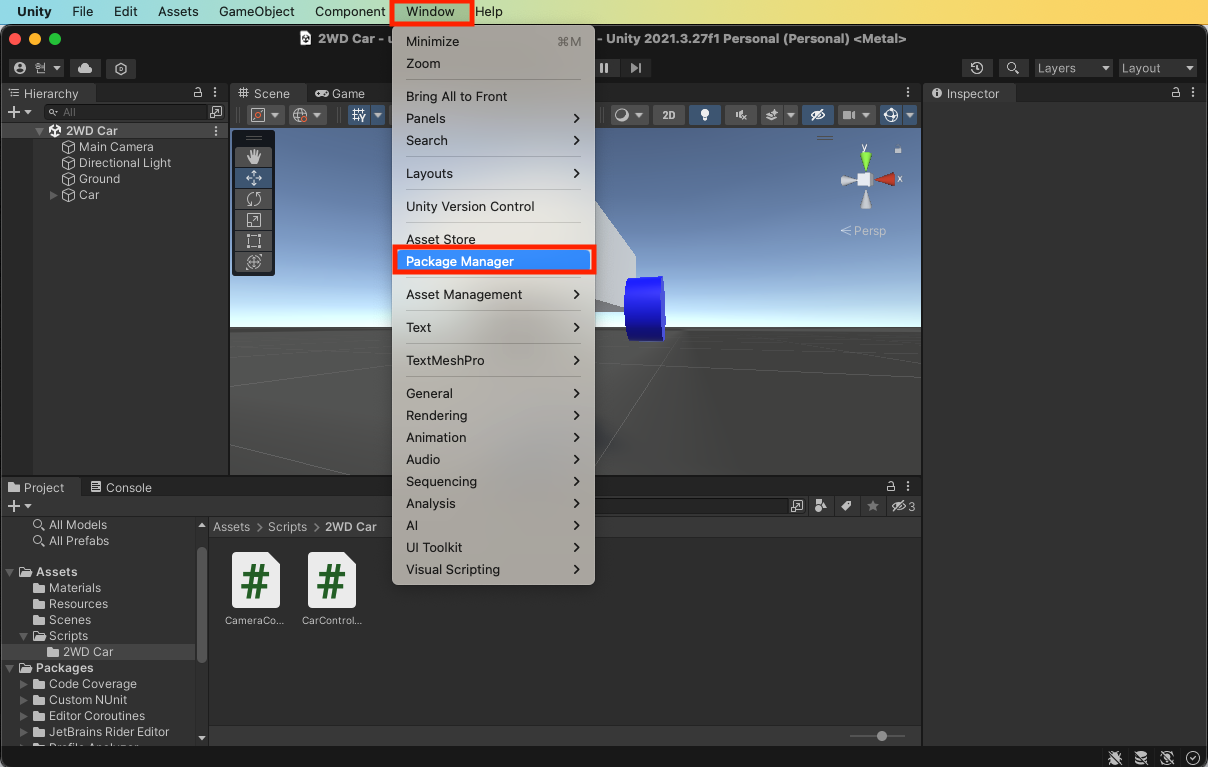
Task: Open Hierarchy create (+) dropdown
Action: pos(19,112)
